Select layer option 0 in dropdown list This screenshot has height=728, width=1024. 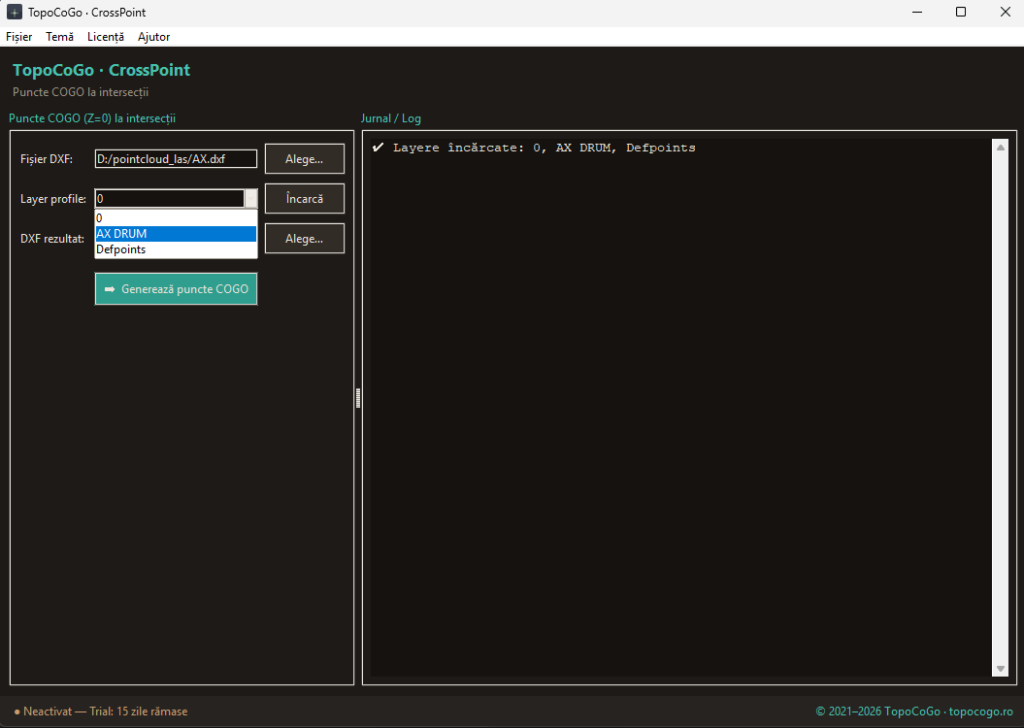(176, 218)
